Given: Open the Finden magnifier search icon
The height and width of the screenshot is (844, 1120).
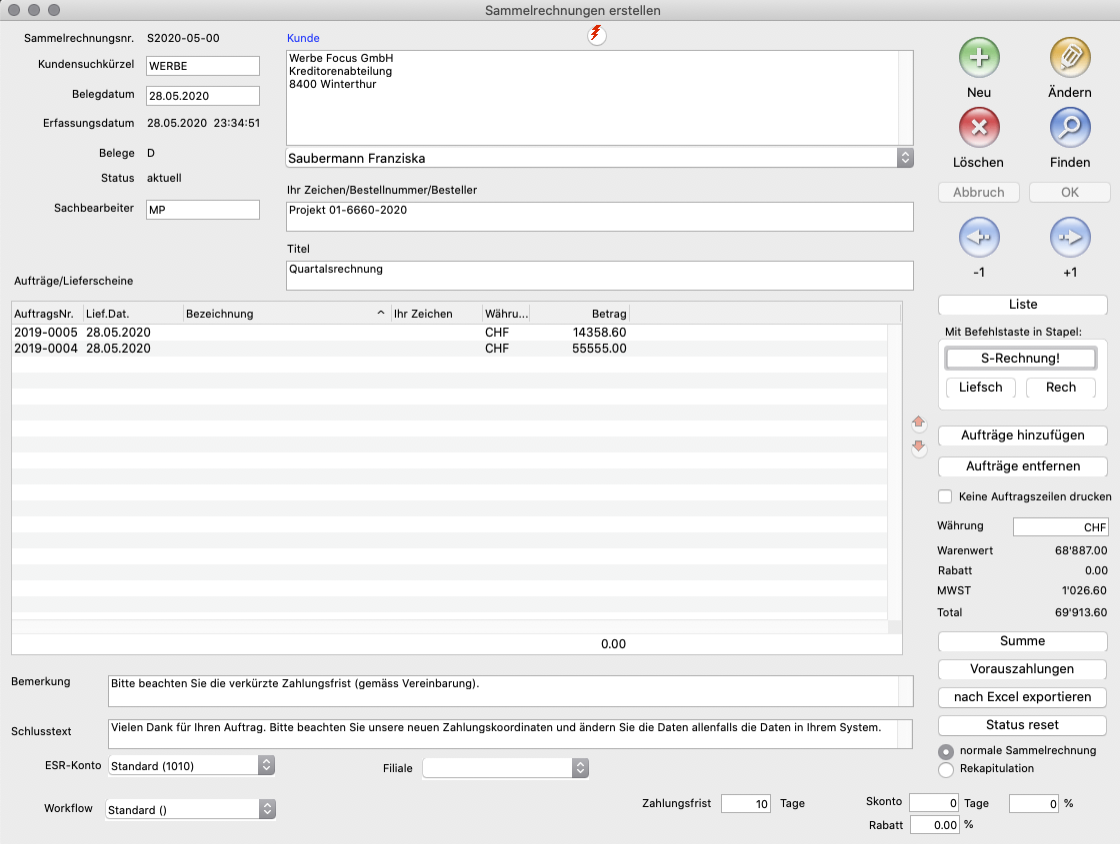Looking at the screenshot, I should click(x=1069, y=128).
